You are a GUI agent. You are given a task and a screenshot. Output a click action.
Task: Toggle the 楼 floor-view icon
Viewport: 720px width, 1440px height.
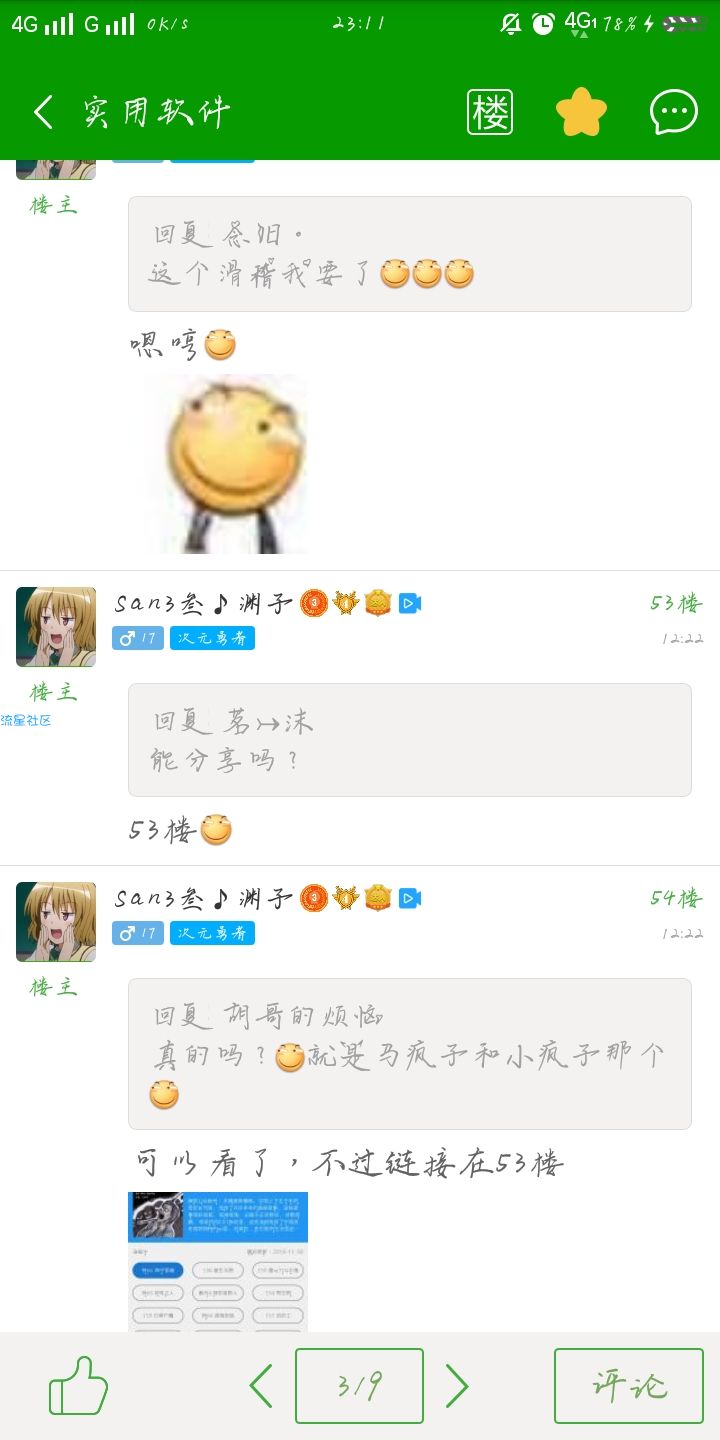point(490,112)
